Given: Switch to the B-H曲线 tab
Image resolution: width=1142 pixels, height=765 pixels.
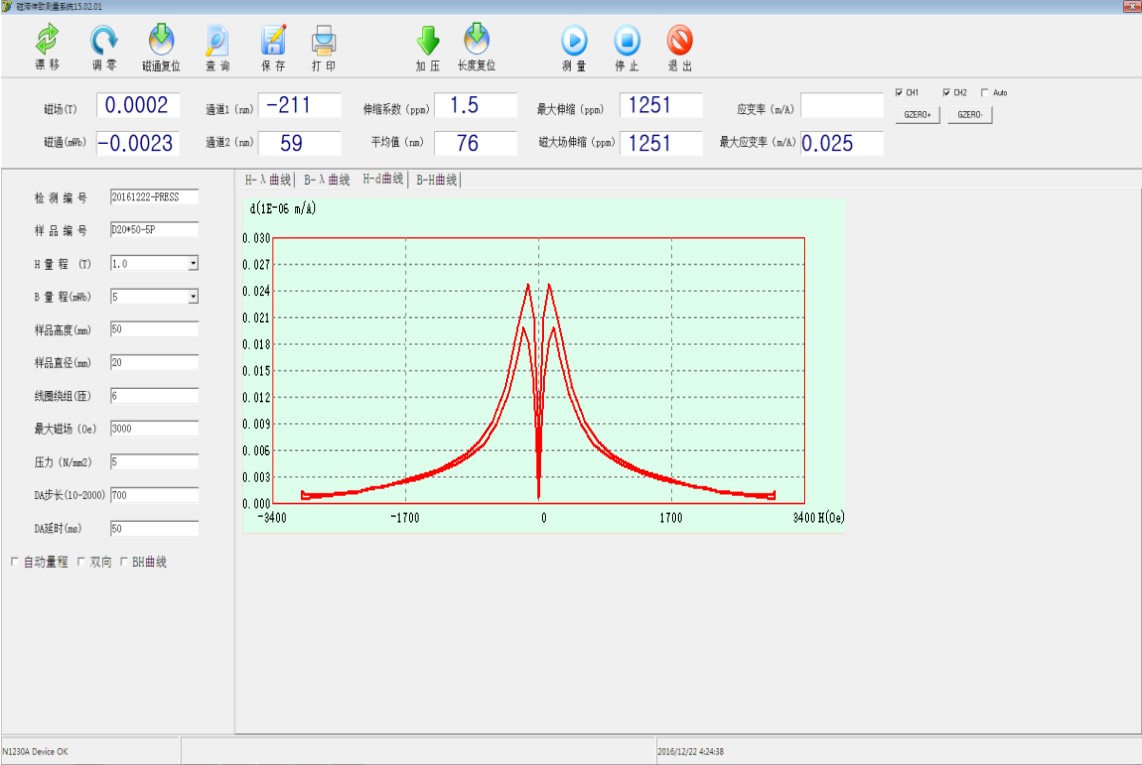Looking at the screenshot, I should point(436,180).
